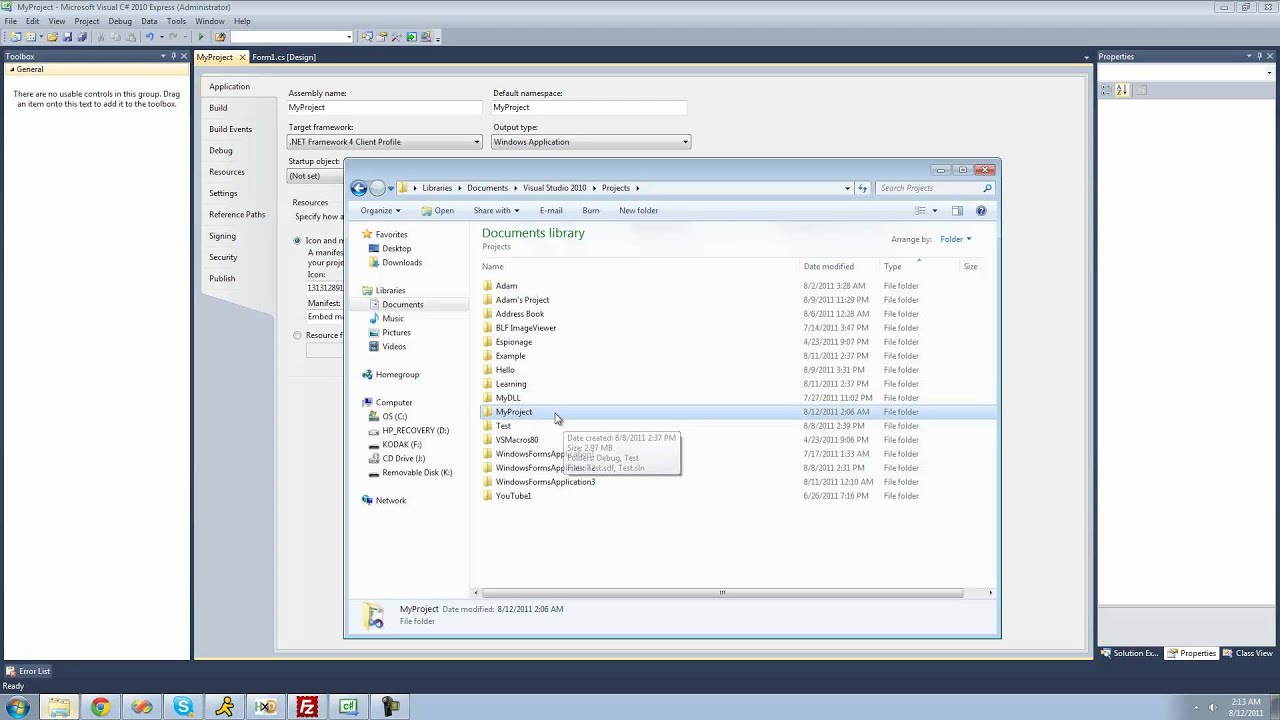Select the Reference Paths settings tab

tap(237, 214)
